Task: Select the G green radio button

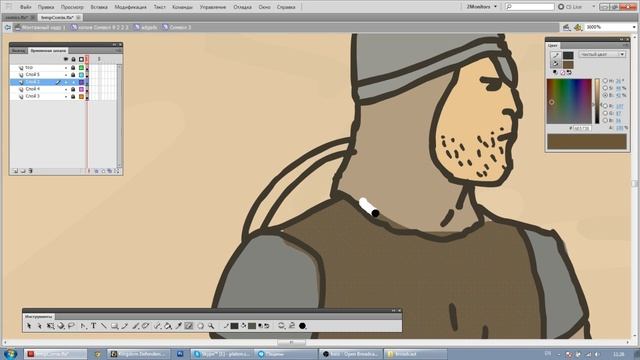Action: (605, 113)
